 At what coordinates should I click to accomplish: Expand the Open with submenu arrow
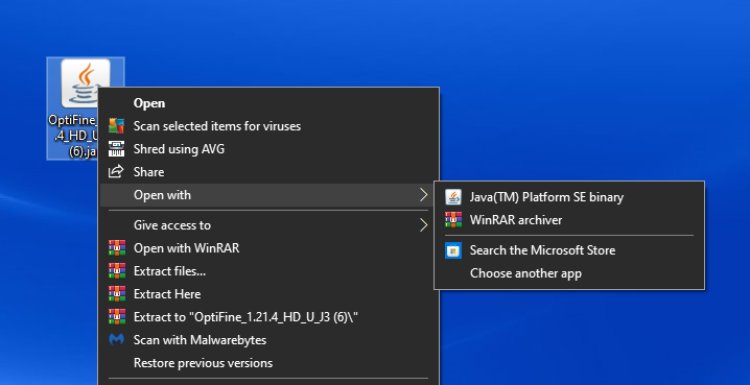pos(423,195)
